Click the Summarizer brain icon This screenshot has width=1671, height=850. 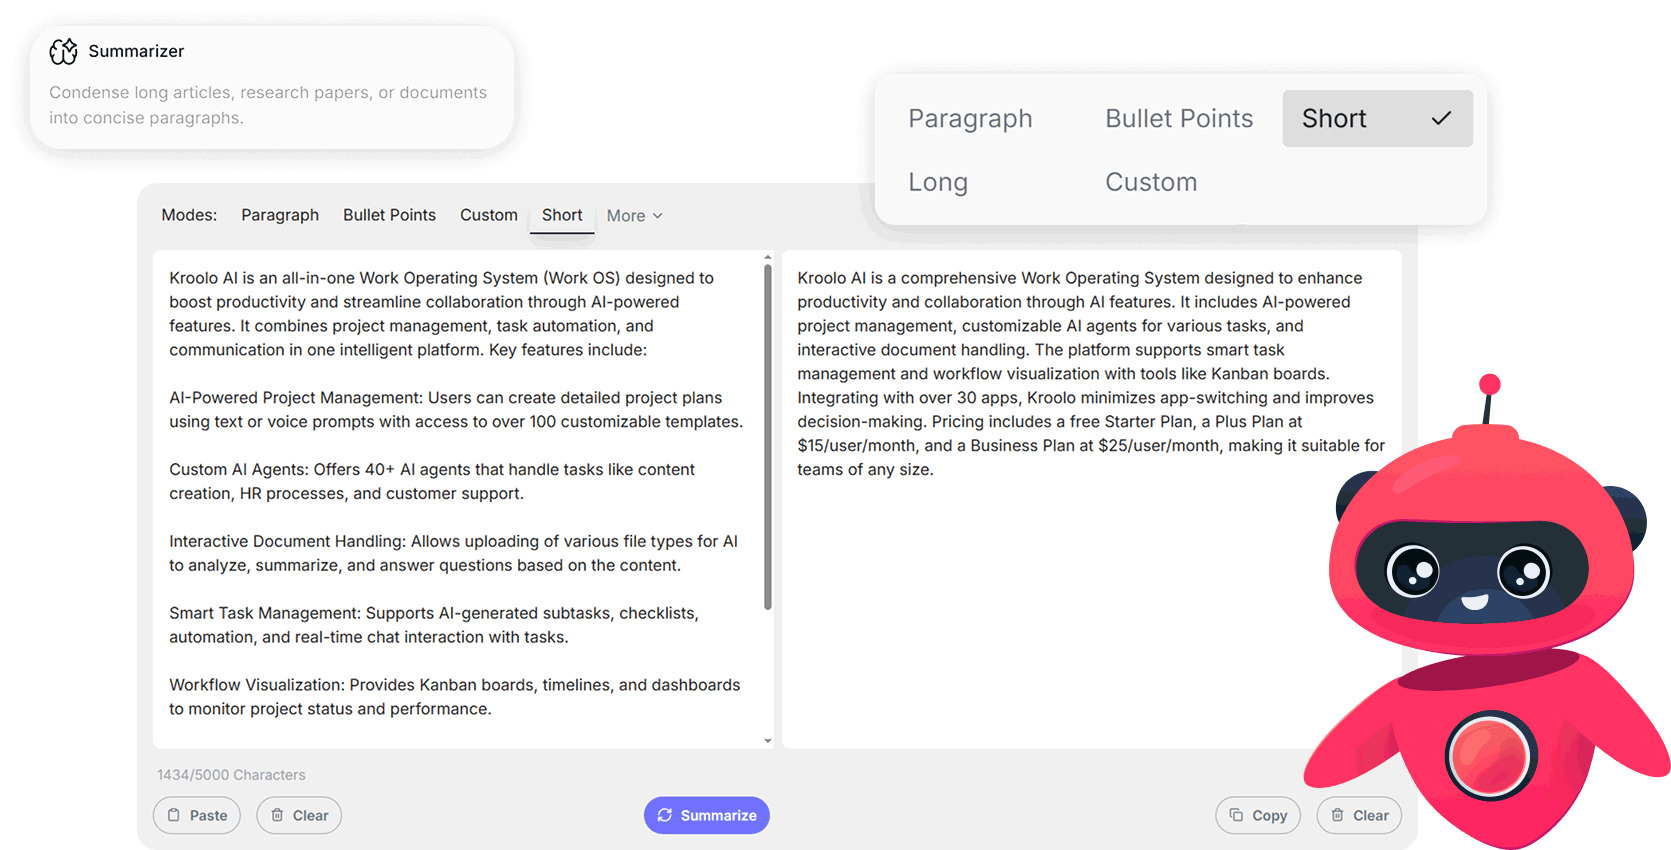64,51
